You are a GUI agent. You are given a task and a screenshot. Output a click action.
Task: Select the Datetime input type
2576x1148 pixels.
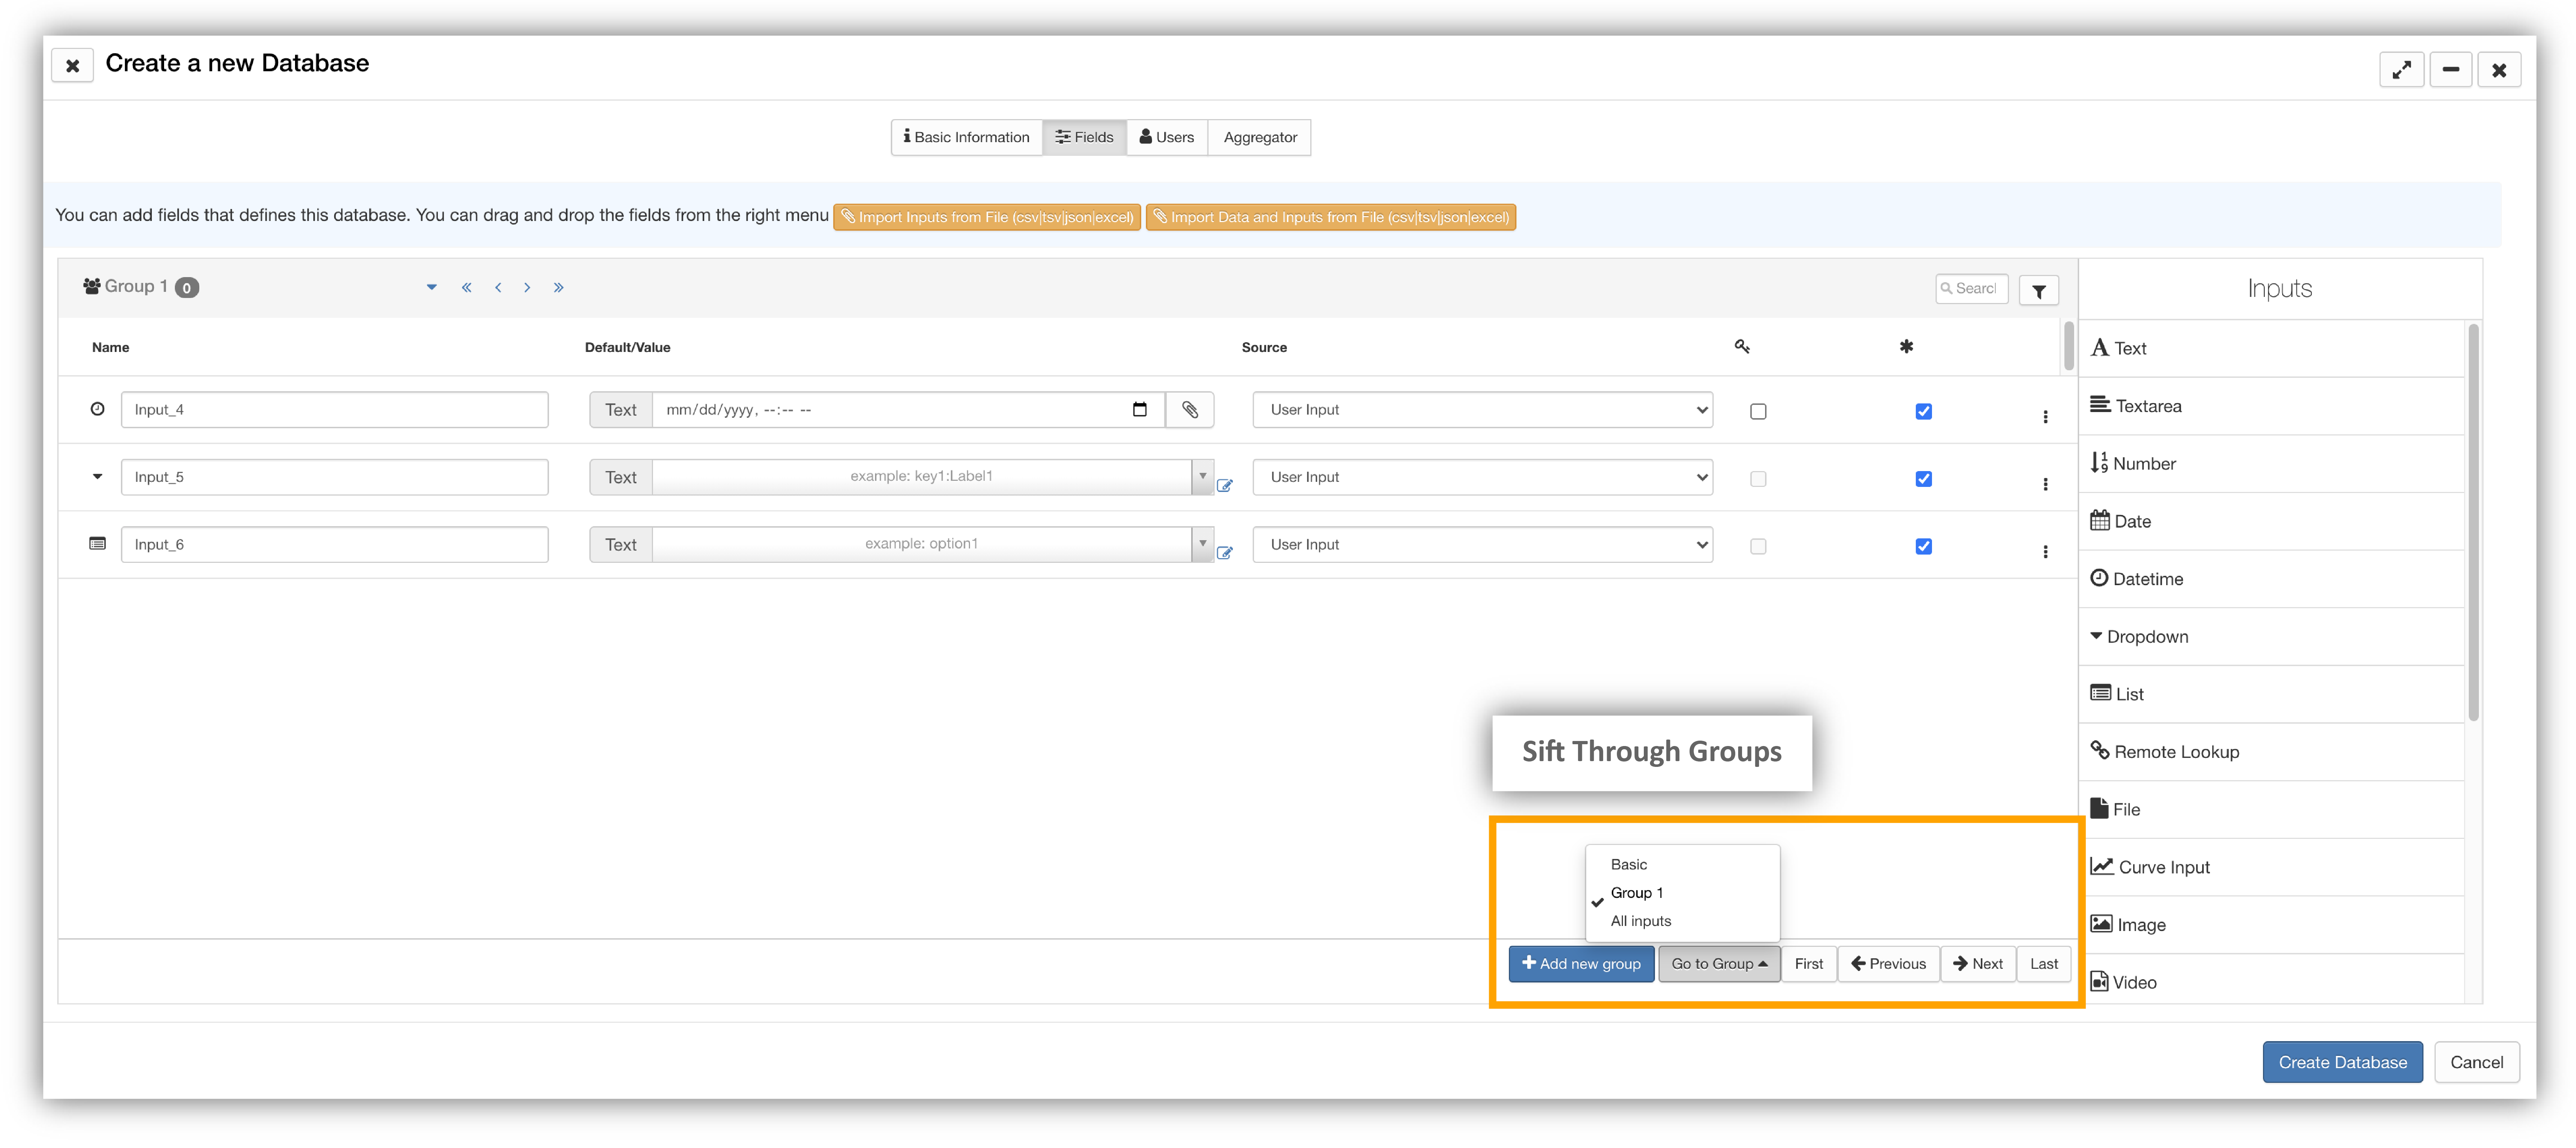pyautogui.click(x=2271, y=579)
